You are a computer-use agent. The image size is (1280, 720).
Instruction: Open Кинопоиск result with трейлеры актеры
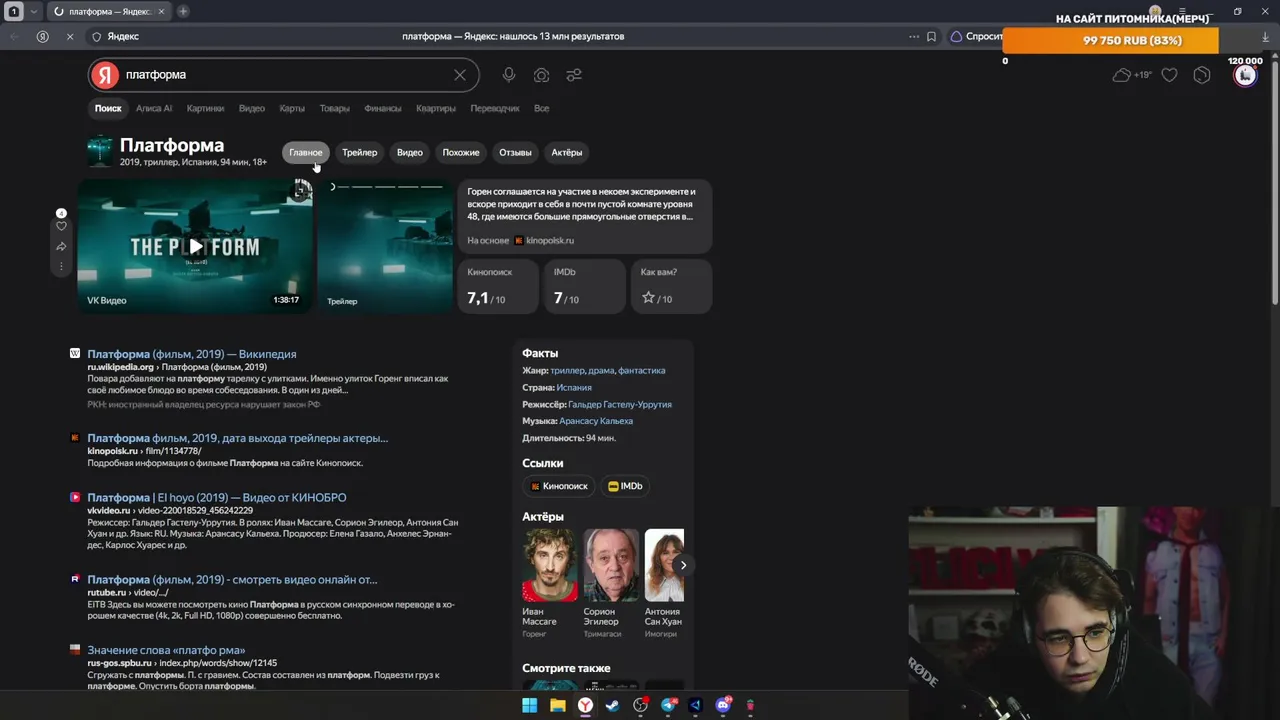[238, 438]
